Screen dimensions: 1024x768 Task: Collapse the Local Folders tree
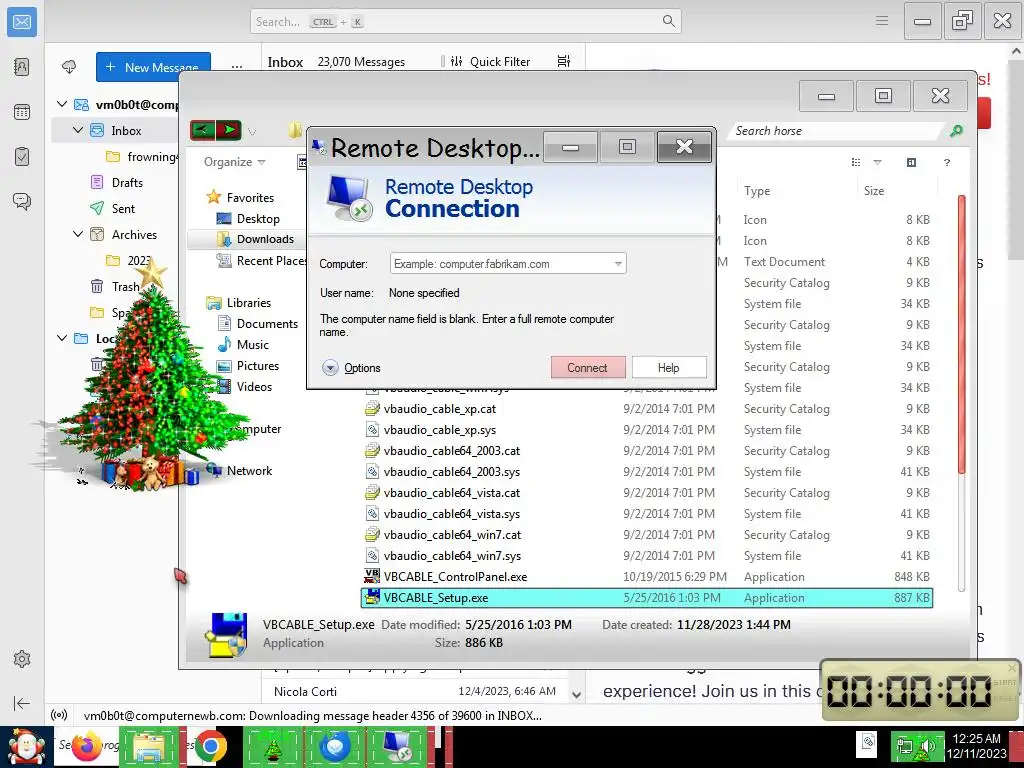tap(62, 338)
